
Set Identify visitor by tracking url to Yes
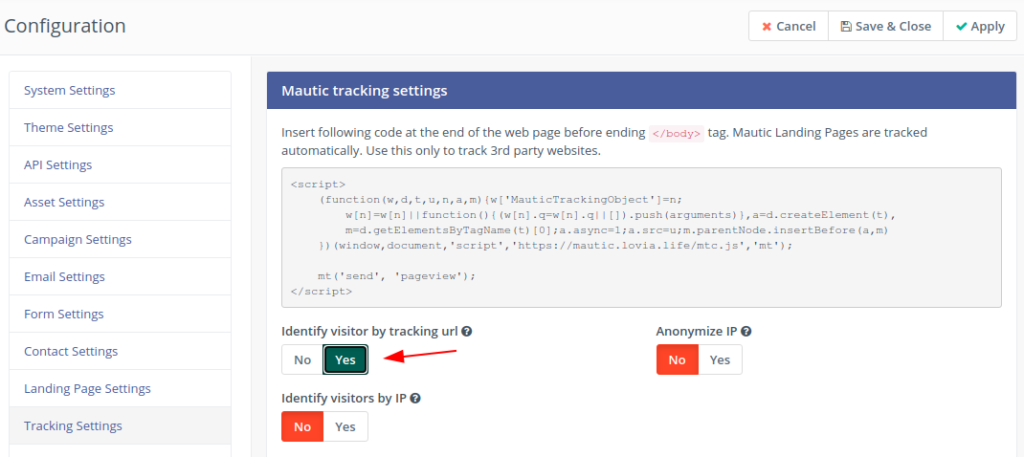point(345,360)
